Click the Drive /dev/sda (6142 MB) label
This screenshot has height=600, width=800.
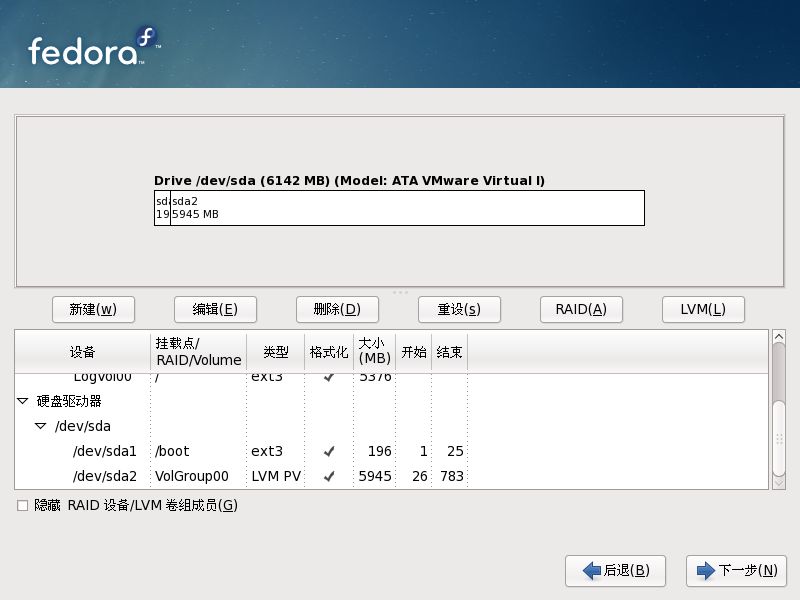(349, 181)
